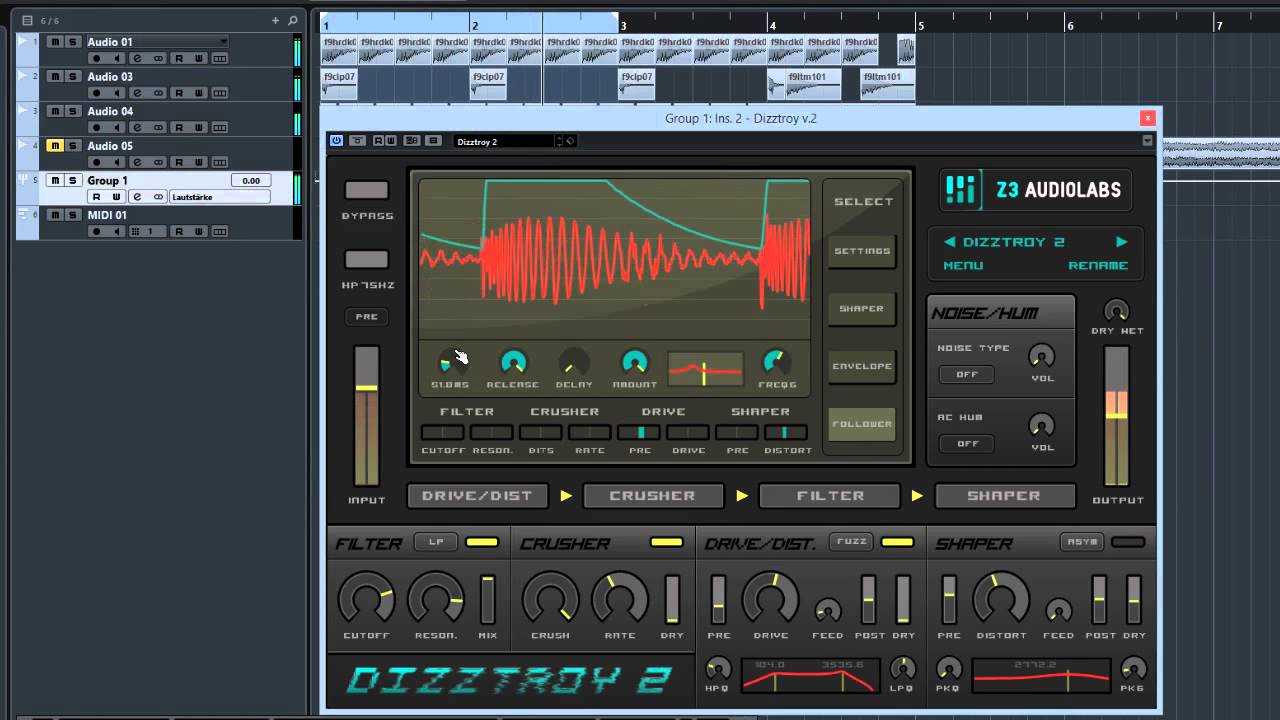The height and width of the screenshot is (720, 1280).
Task: Enable the Shaper section LED
Action: pos(1128,542)
